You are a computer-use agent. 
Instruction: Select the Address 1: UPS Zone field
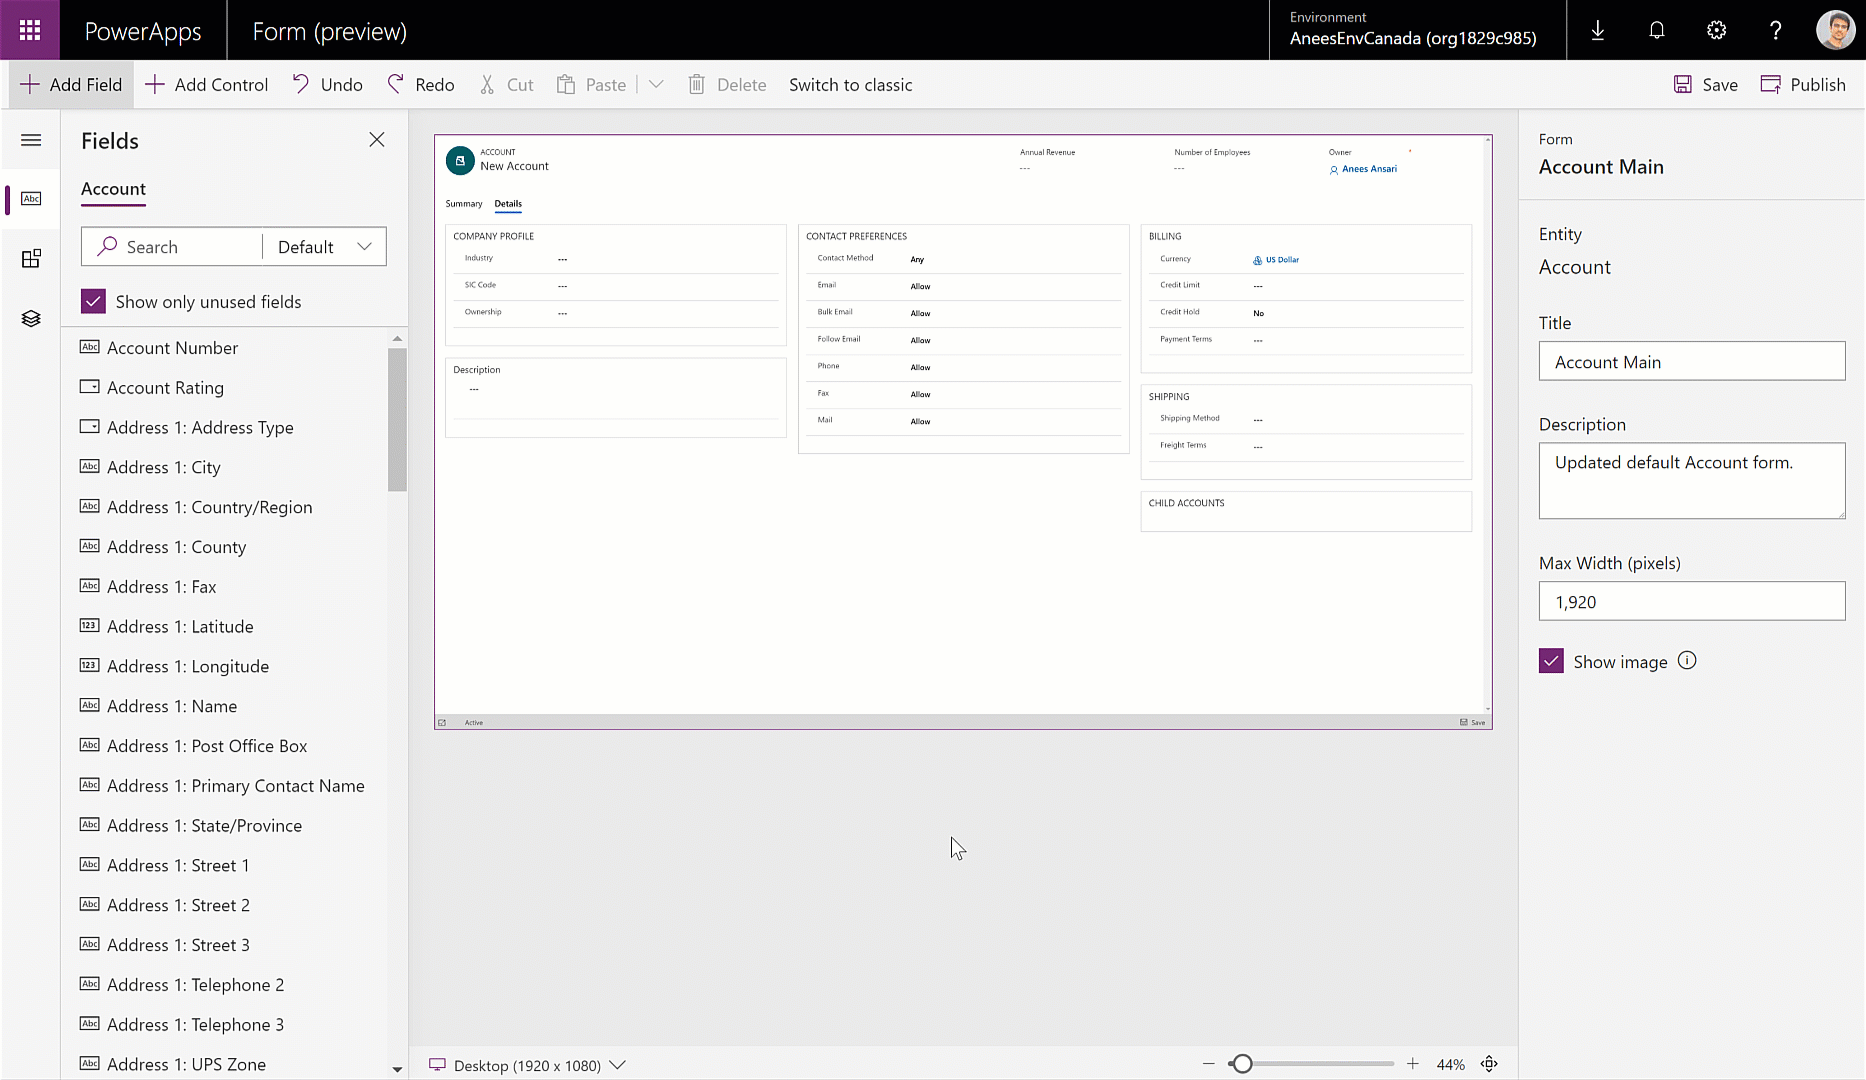pyautogui.click(x=186, y=1064)
